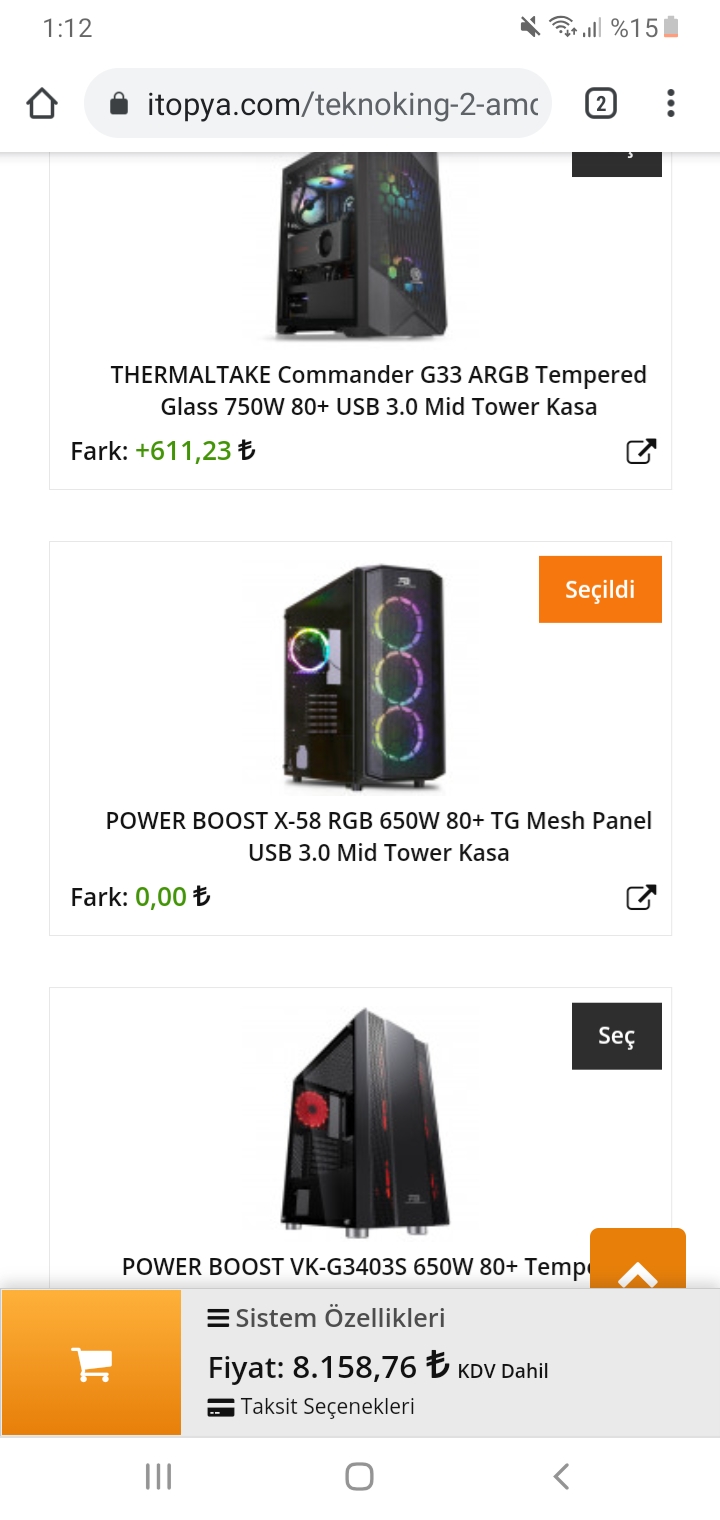
Task: Tap the recent apps button in navigation bar
Action: (158, 1475)
